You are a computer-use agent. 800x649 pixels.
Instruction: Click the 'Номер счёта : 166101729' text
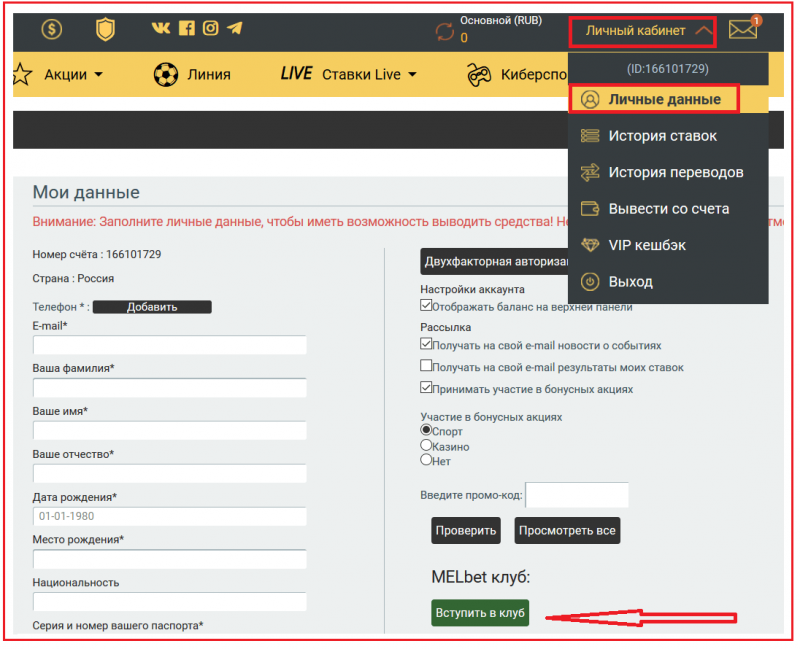[97, 254]
